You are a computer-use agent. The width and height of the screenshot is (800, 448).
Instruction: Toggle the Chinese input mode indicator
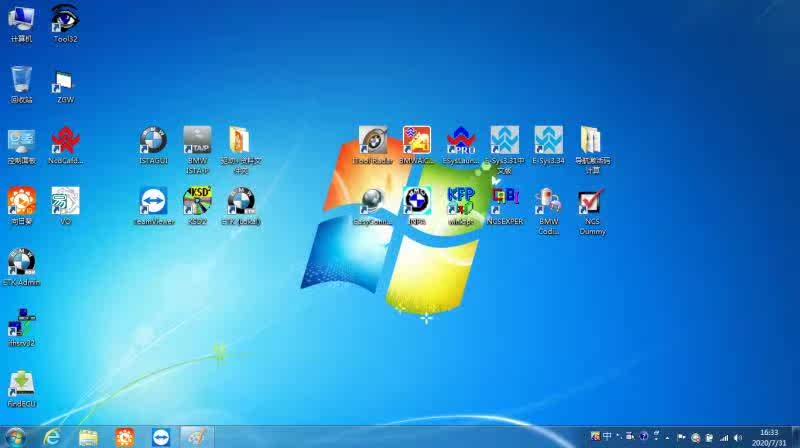(x=607, y=436)
